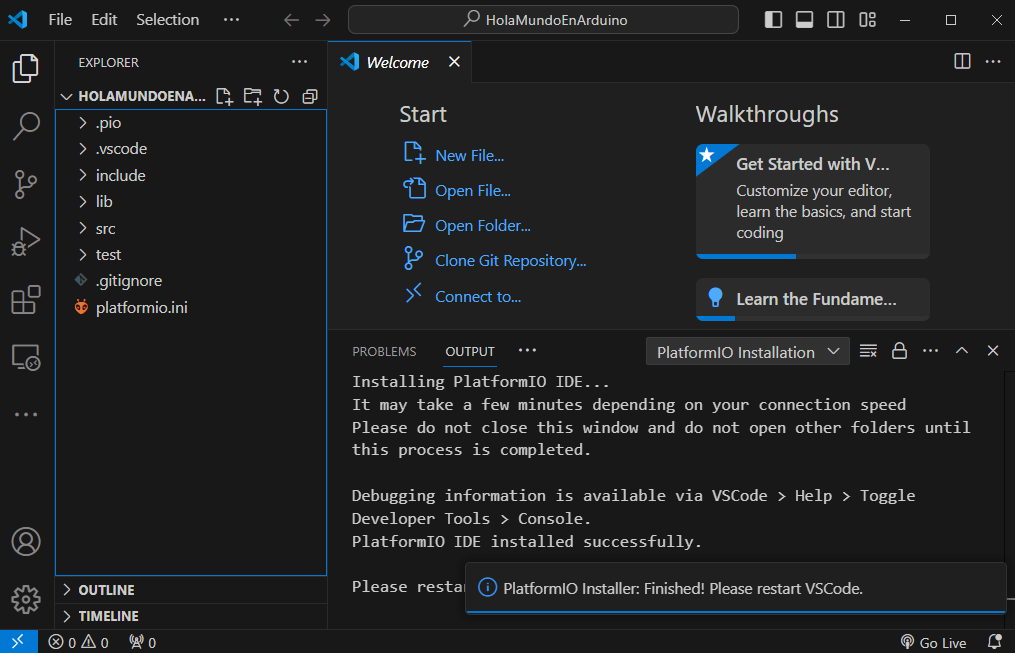1015x653 pixels.
Task: Show forwarded ports status item
Action: pos(142,642)
